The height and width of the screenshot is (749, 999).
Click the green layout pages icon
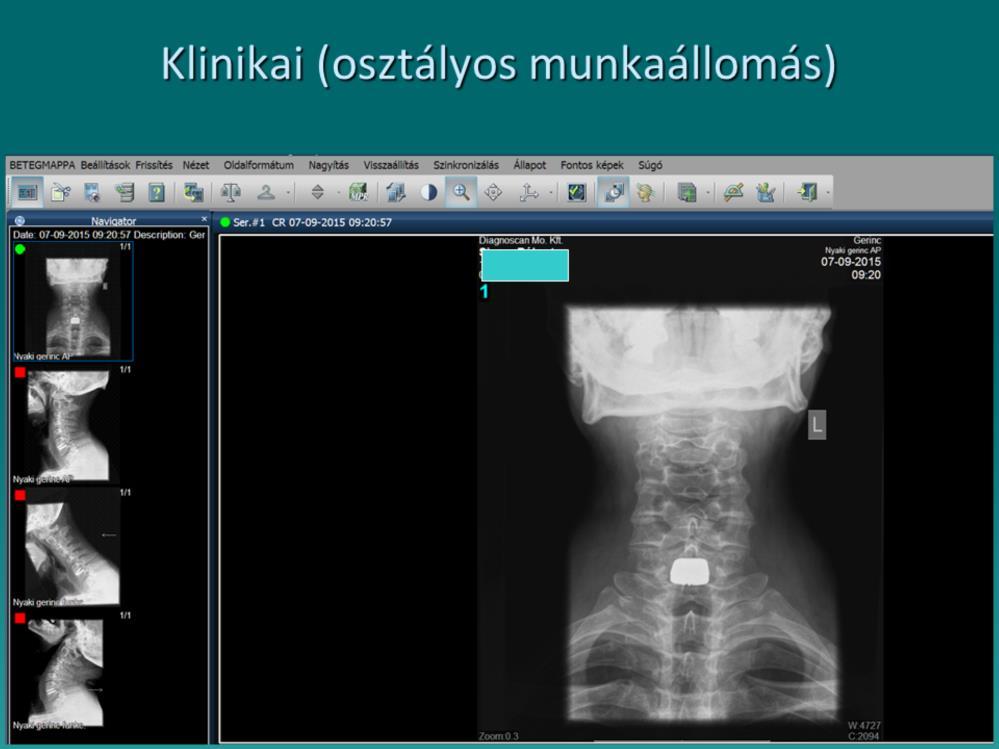[x=687, y=192]
